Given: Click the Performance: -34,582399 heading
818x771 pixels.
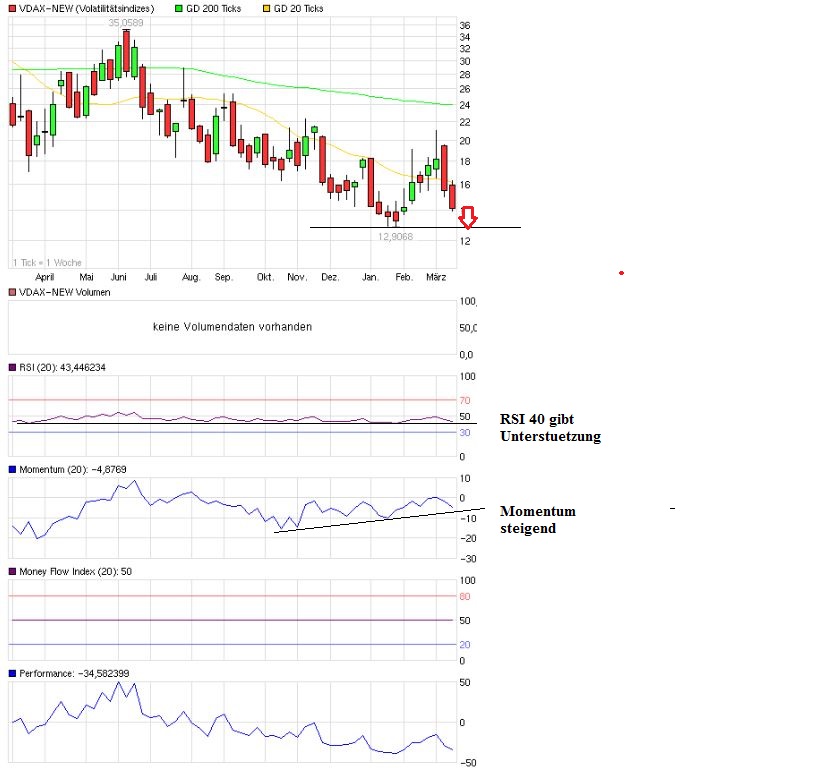Looking at the screenshot, I should coord(74,673).
